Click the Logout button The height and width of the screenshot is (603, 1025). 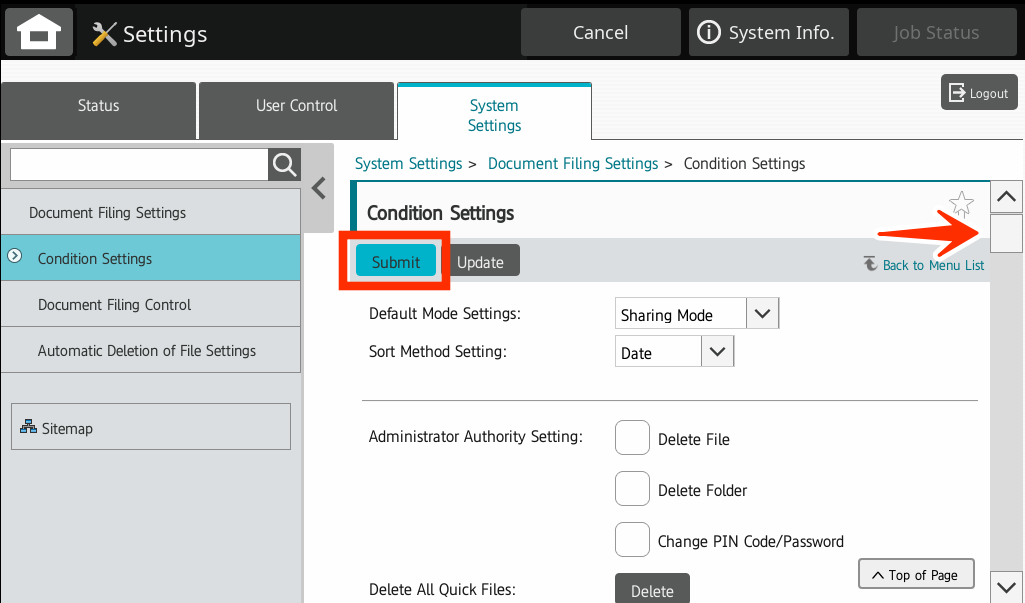pyautogui.click(x=978, y=93)
